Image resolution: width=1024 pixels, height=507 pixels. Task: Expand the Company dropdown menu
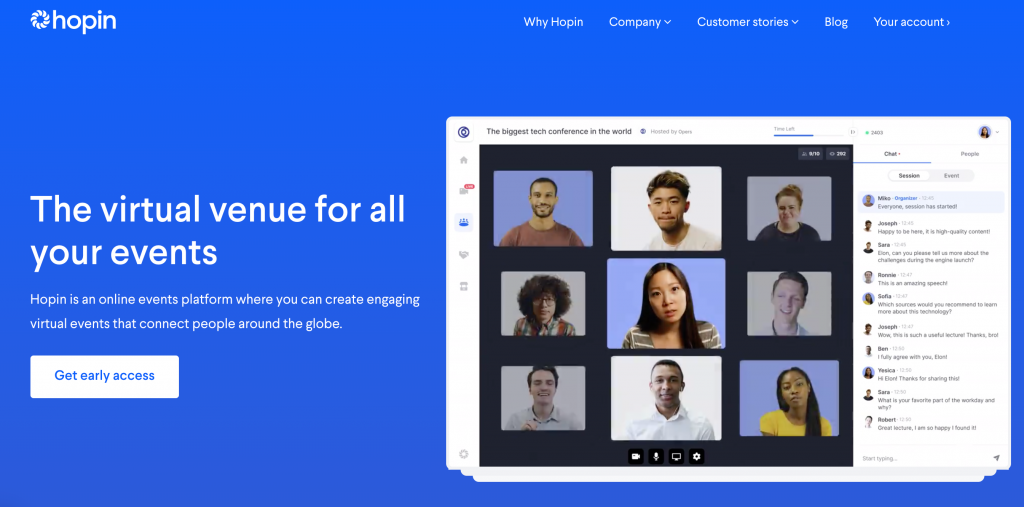click(640, 22)
